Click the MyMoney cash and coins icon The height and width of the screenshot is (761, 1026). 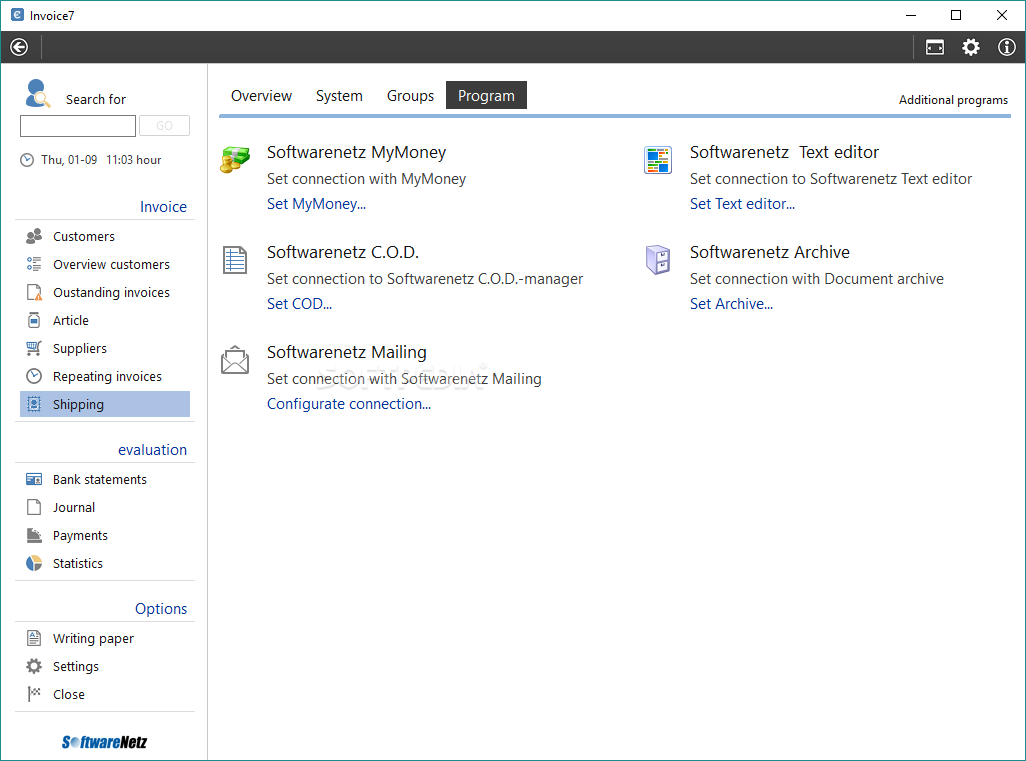pos(235,159)
